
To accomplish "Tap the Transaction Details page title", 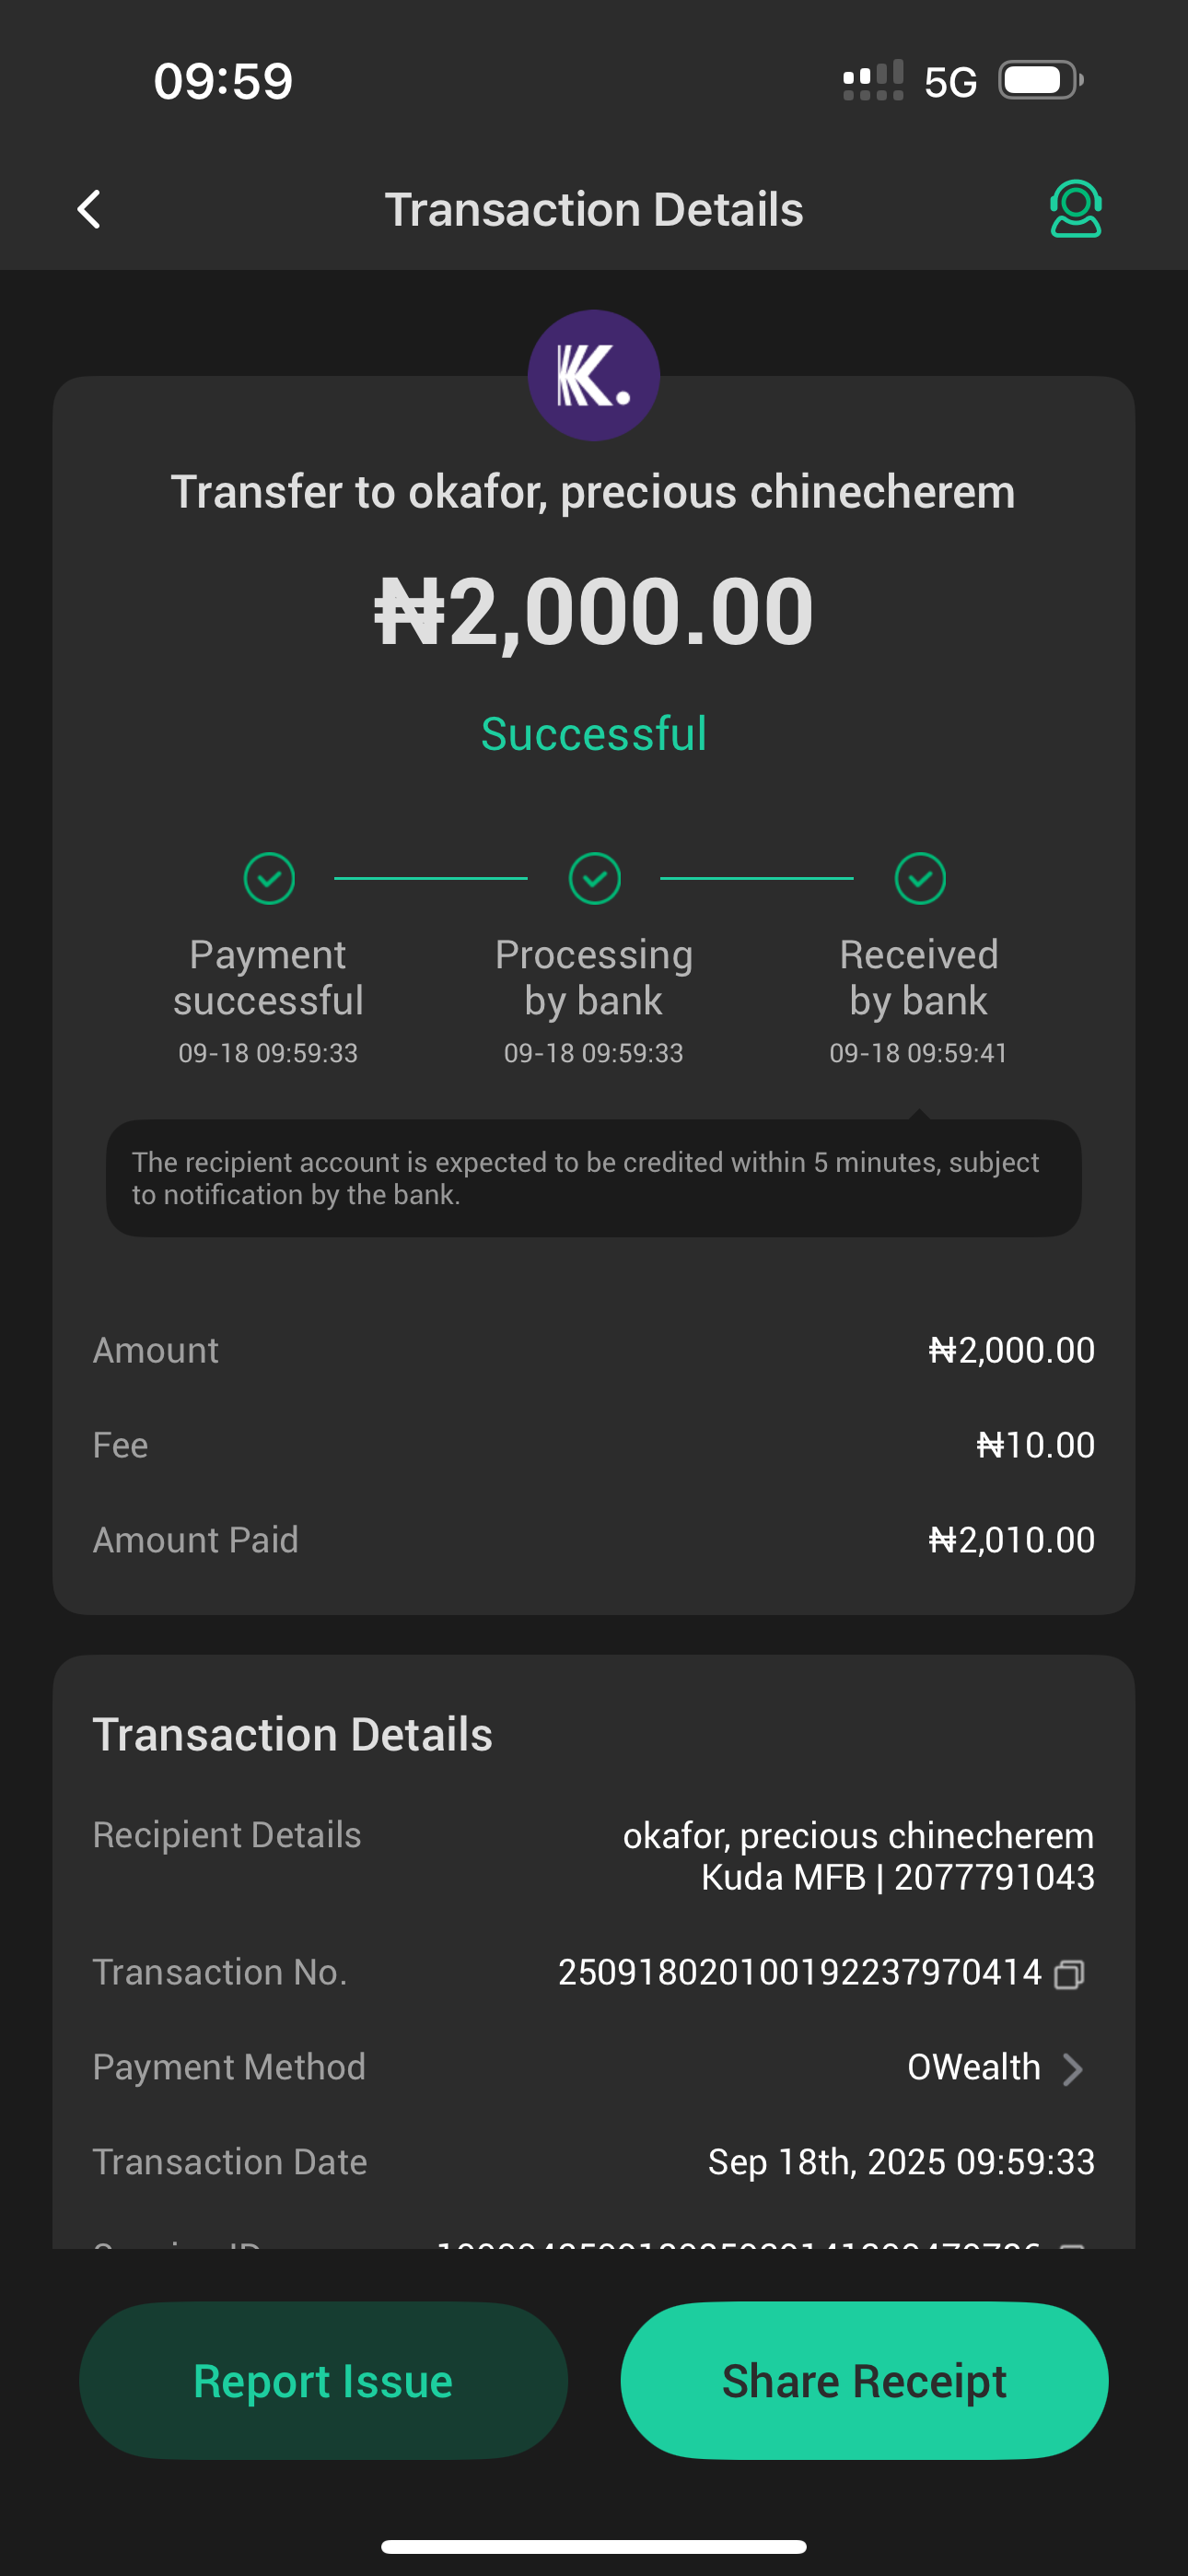I will pyautogui.click(x=594, y=210).
